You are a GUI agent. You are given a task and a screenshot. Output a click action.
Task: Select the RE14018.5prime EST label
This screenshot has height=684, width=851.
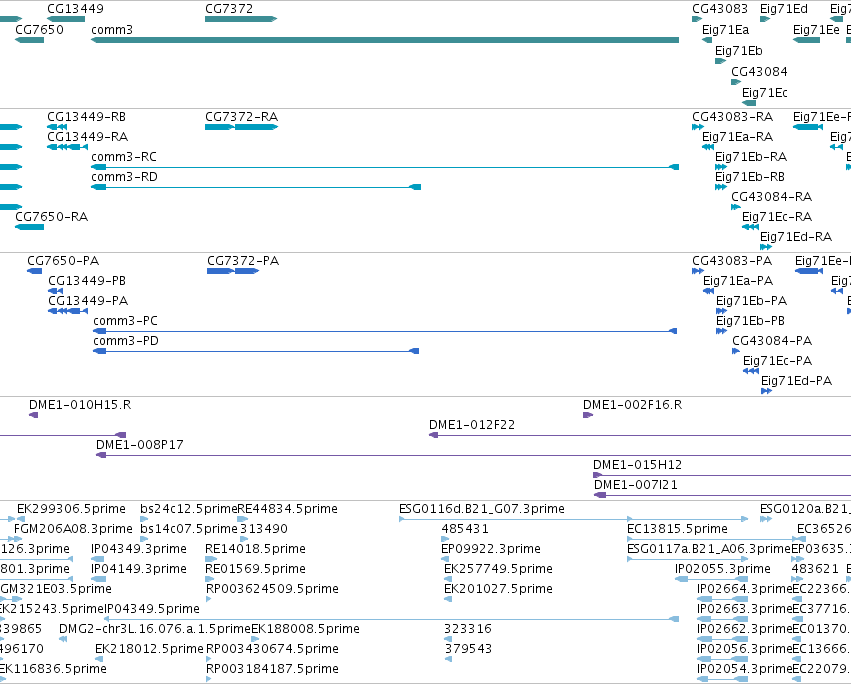(255, 549)
